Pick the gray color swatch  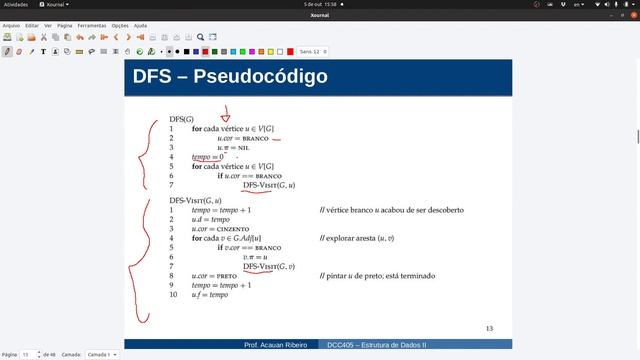pos(224,52)
